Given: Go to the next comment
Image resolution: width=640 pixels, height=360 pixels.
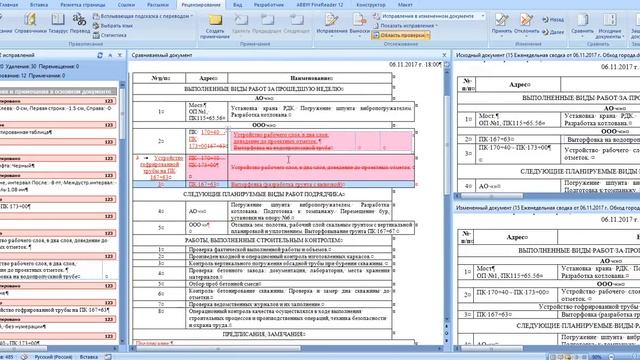Looking at the screenshot, I should point(296,24).
